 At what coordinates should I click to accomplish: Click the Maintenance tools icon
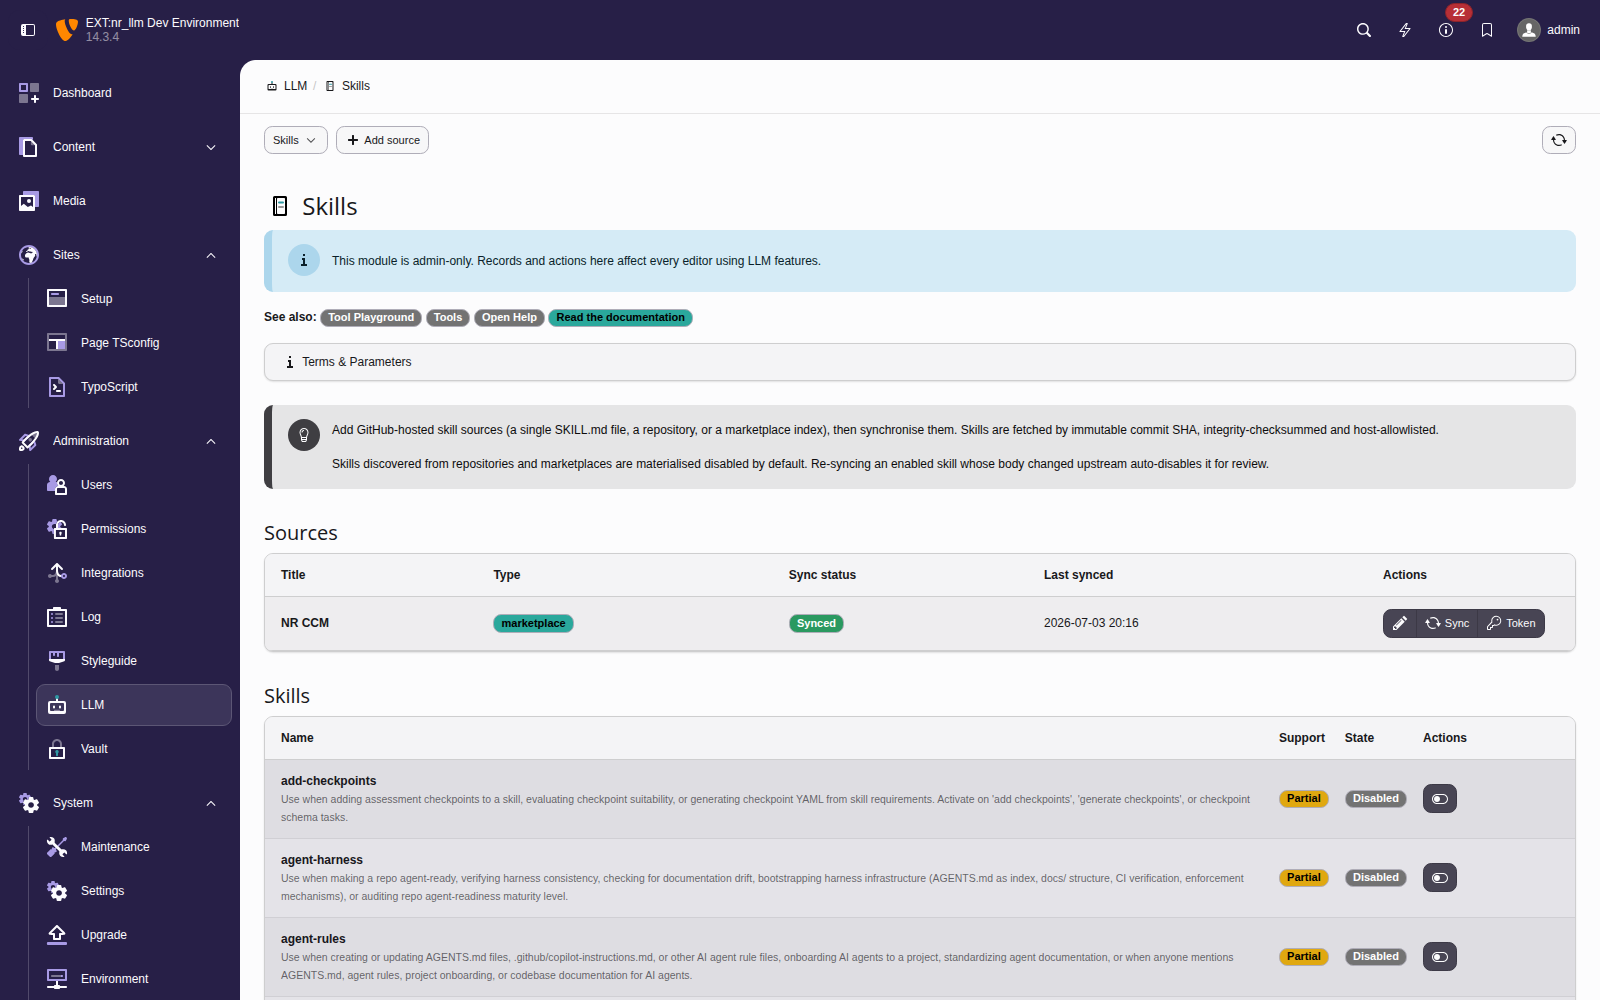coord(57,847)
